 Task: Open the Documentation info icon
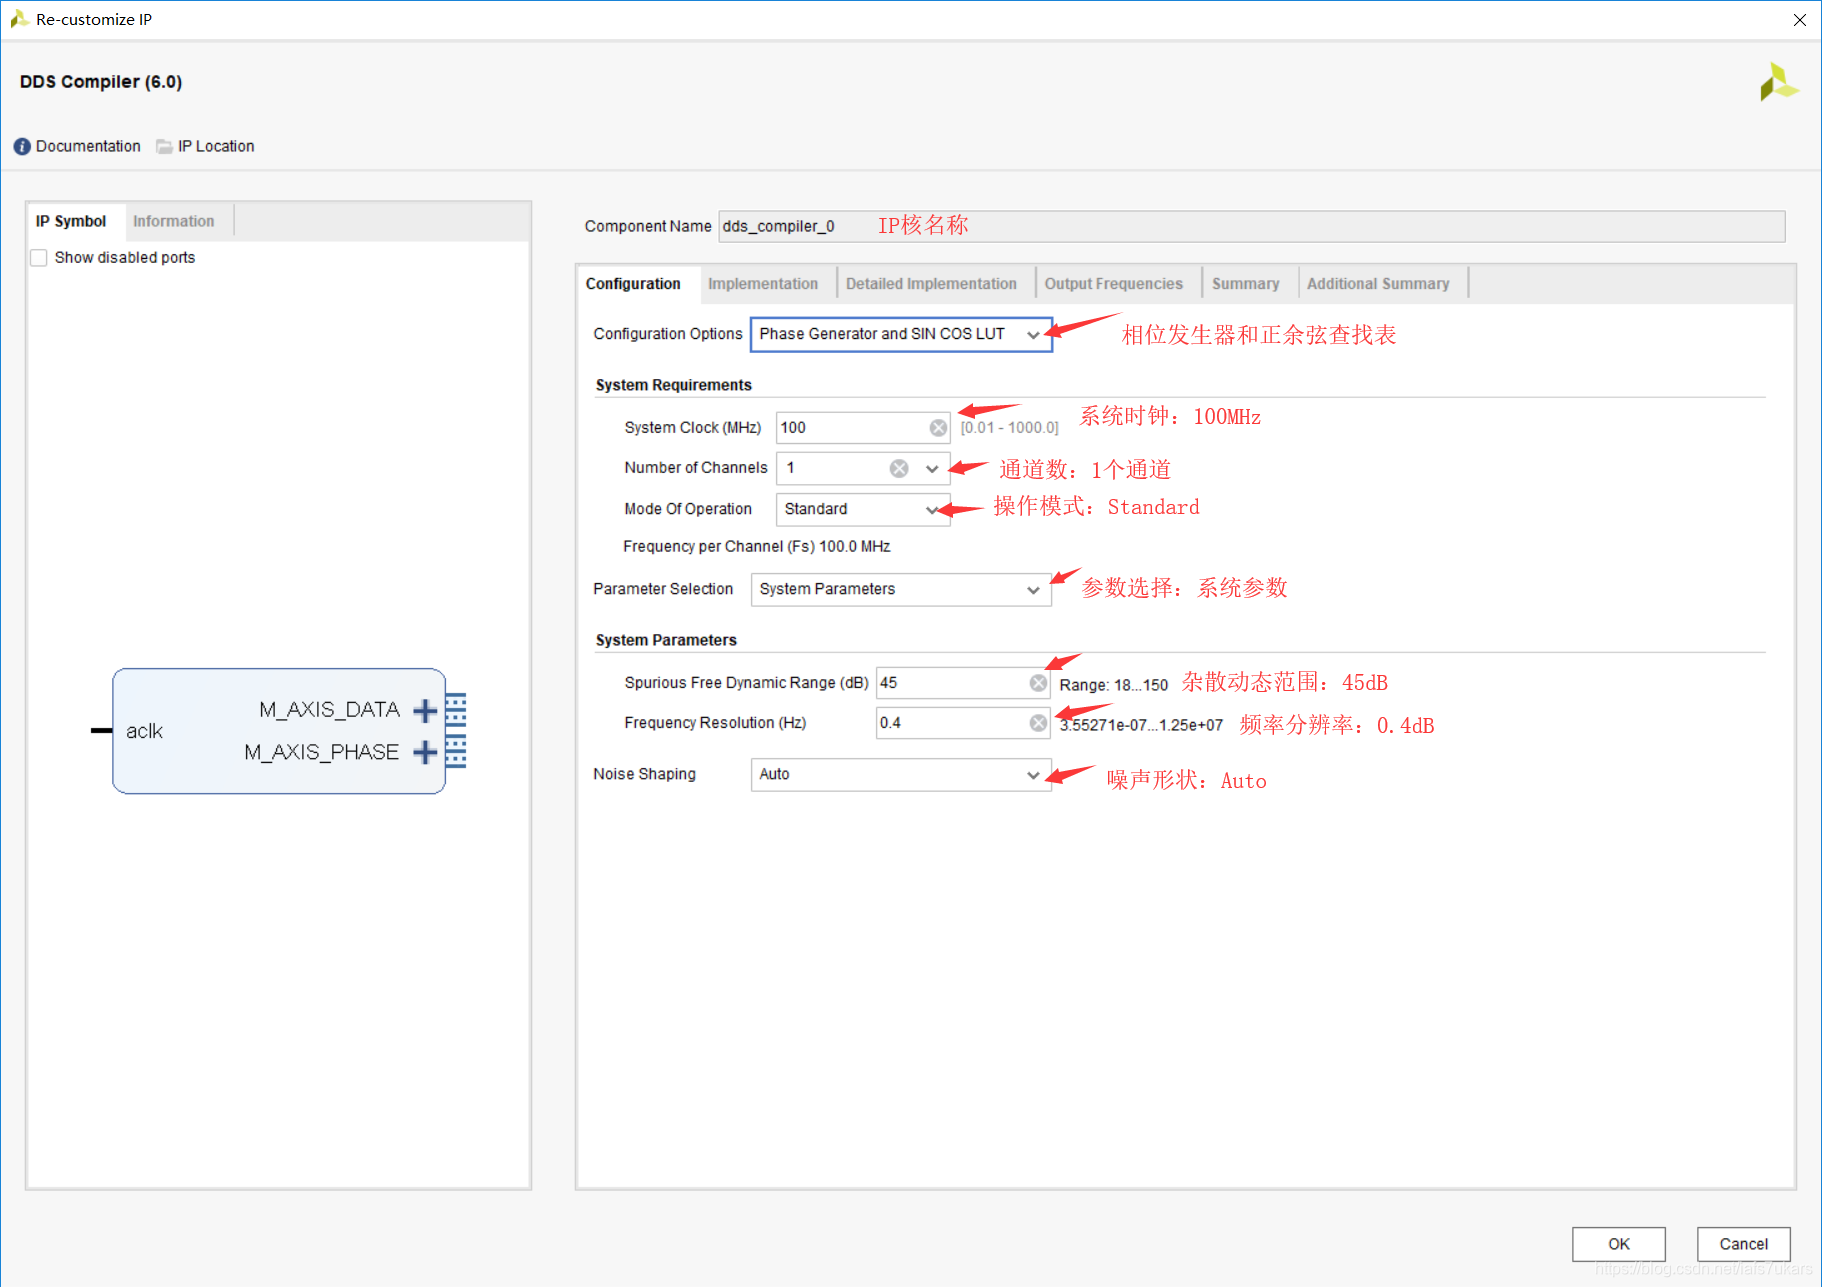[x=22, y=147]
